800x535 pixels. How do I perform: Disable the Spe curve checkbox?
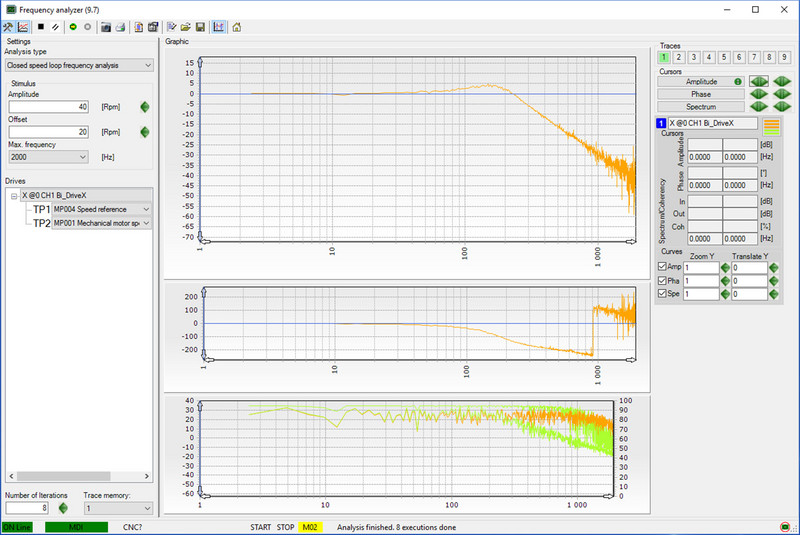tap(662, 295)
